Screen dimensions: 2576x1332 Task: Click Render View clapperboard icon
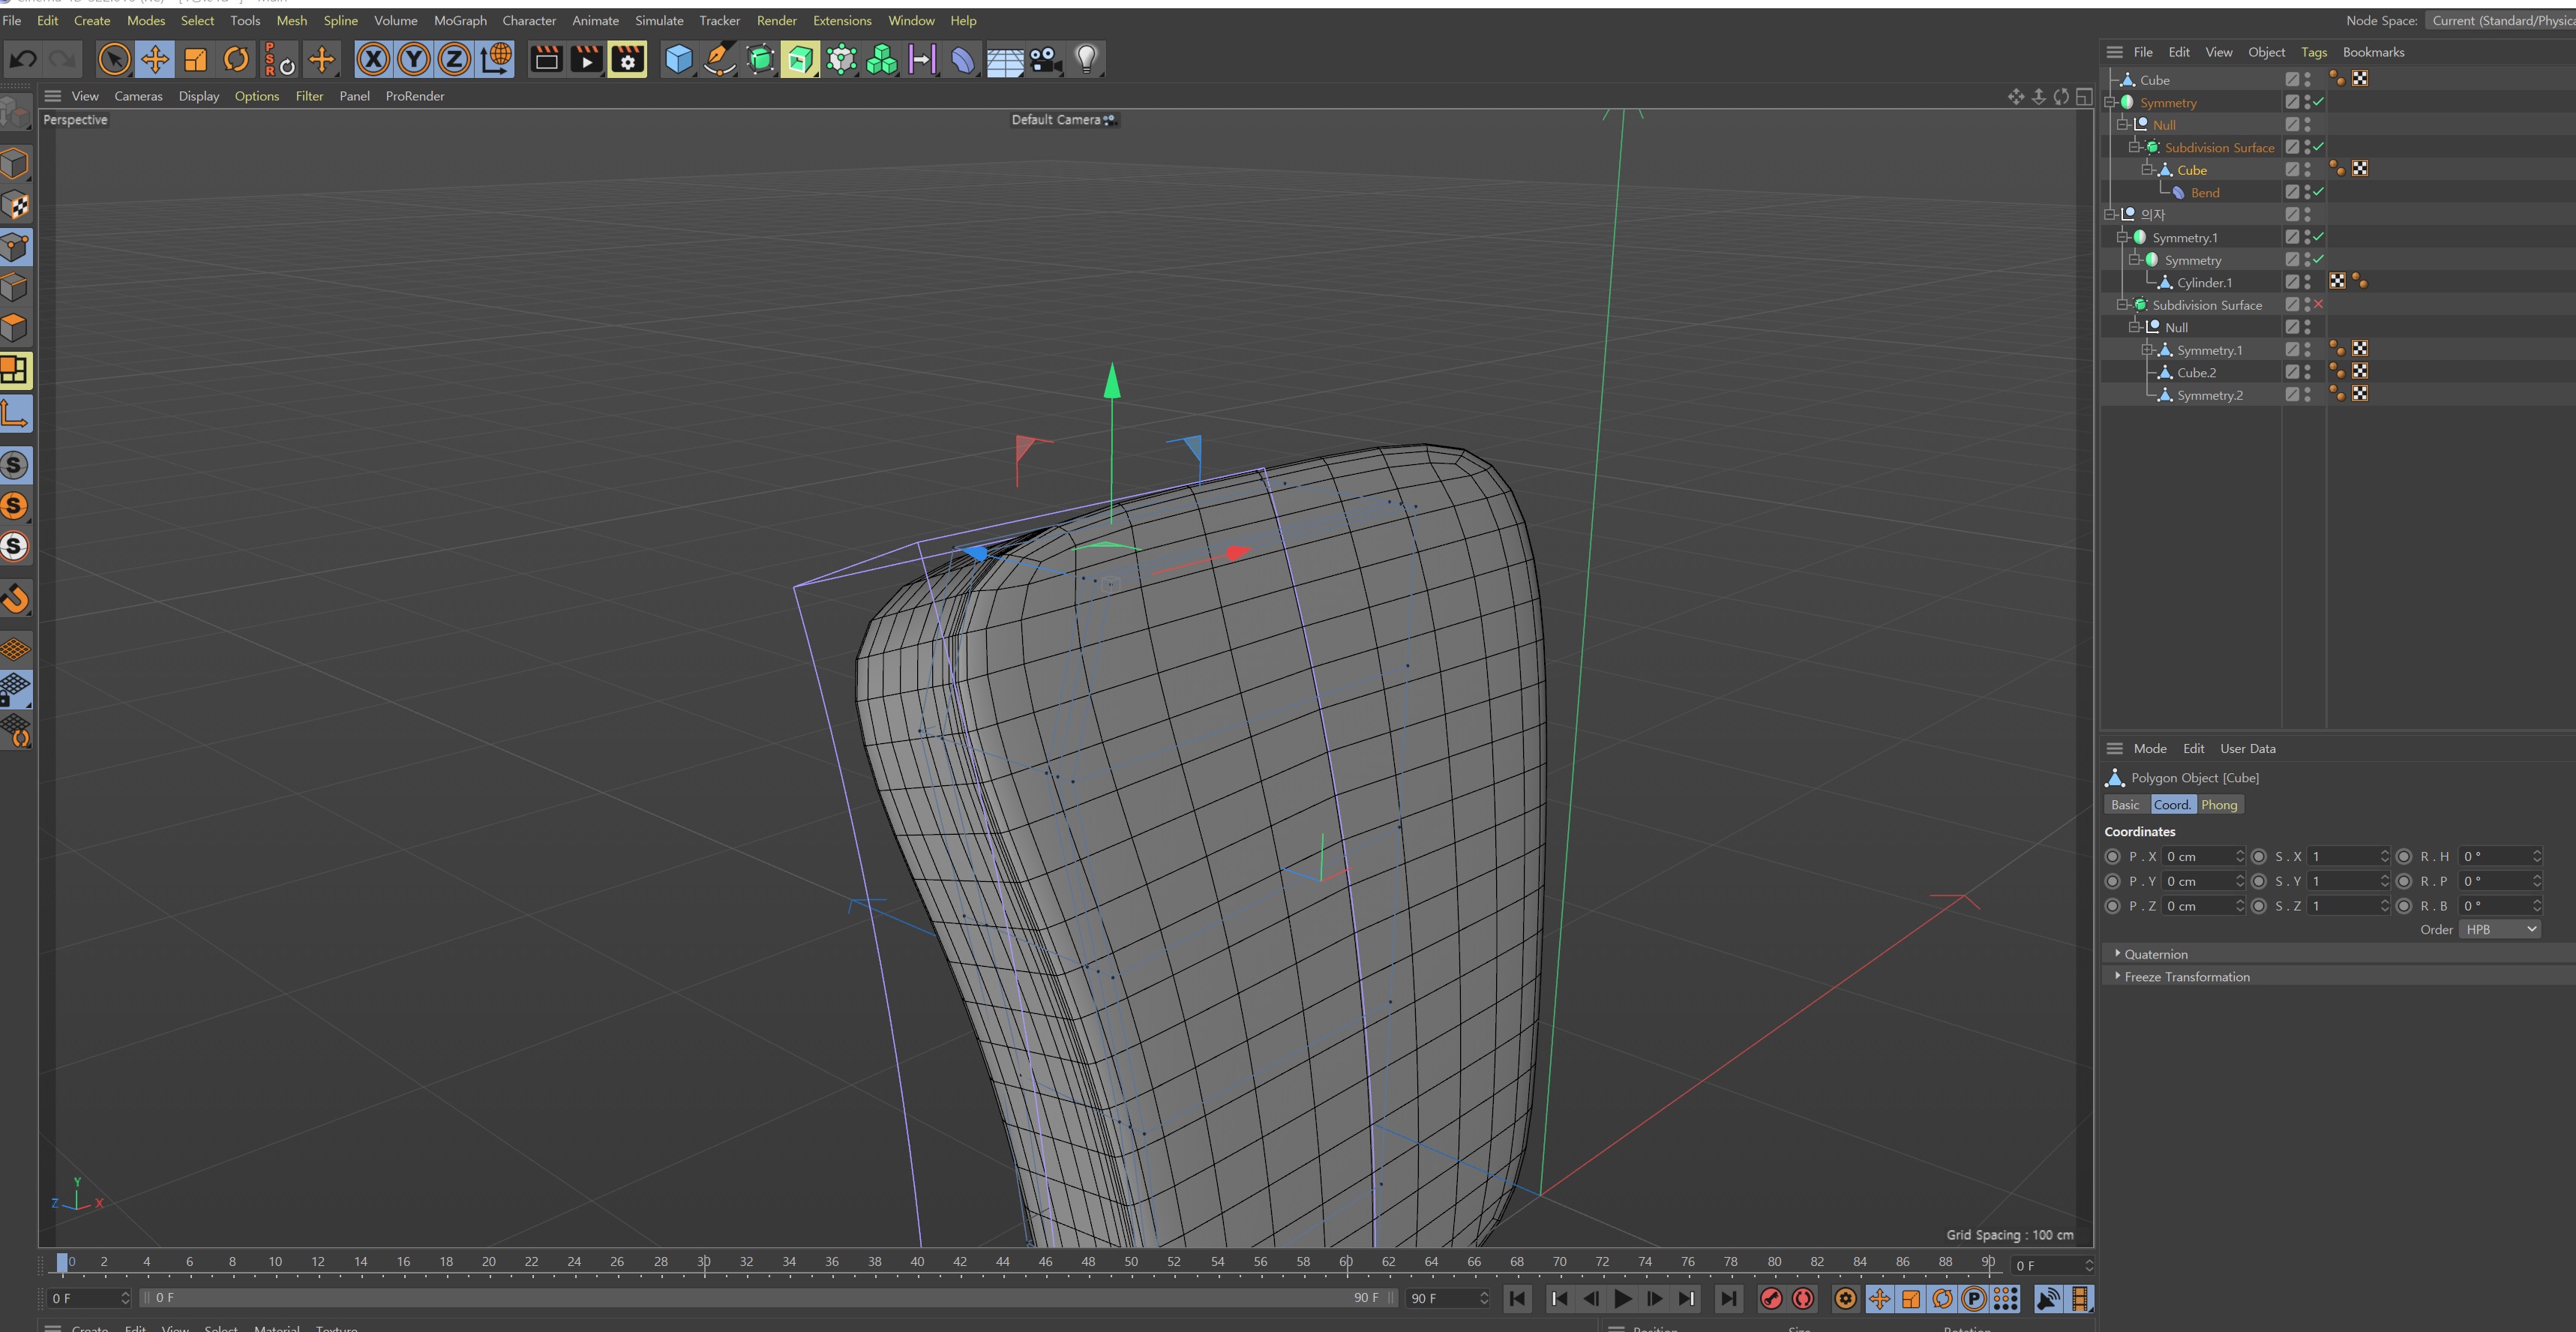(x=546, y=60)
